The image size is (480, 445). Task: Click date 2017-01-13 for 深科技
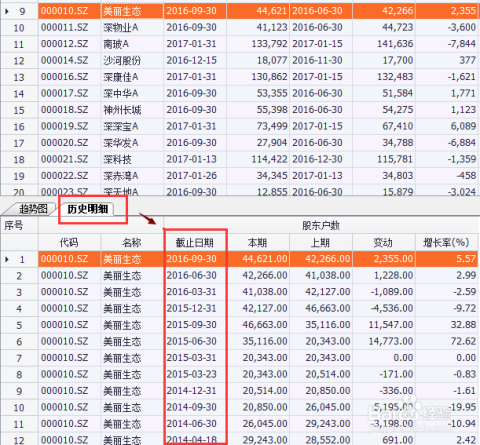tap(191, 159)
